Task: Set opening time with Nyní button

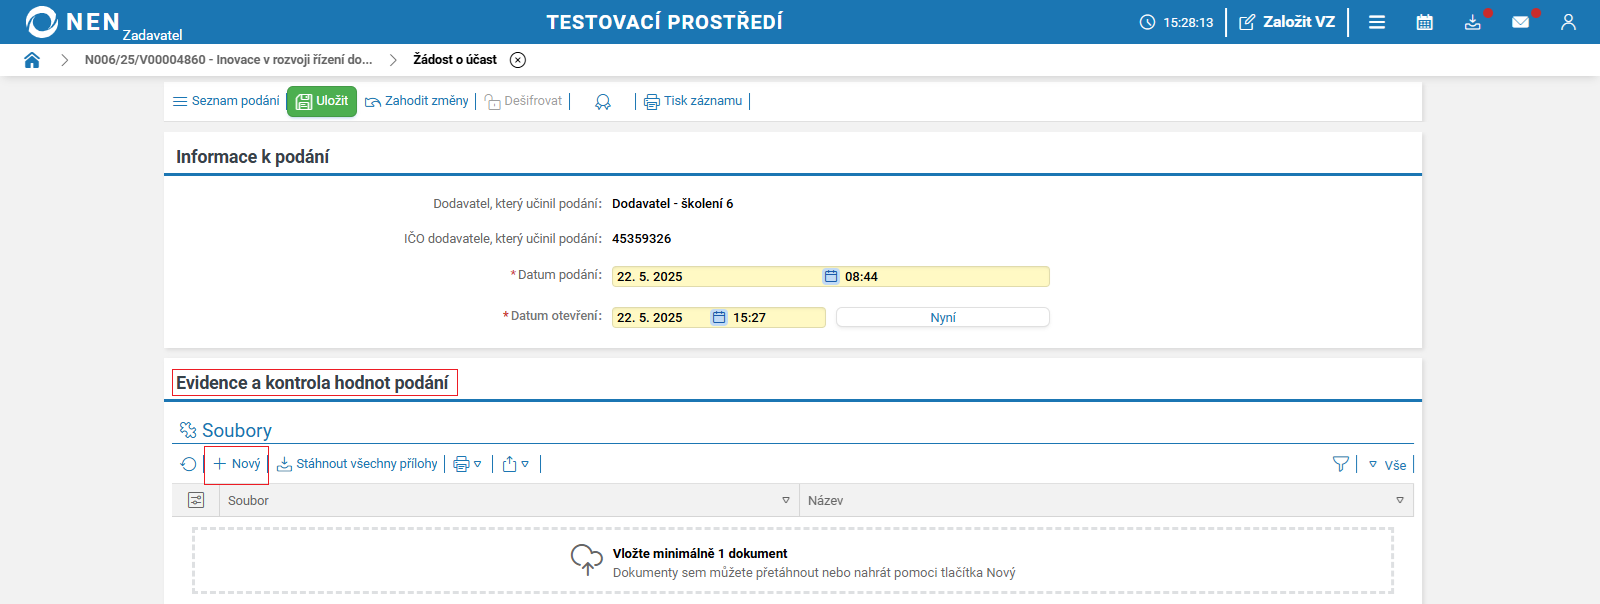Action: point(943,318)
